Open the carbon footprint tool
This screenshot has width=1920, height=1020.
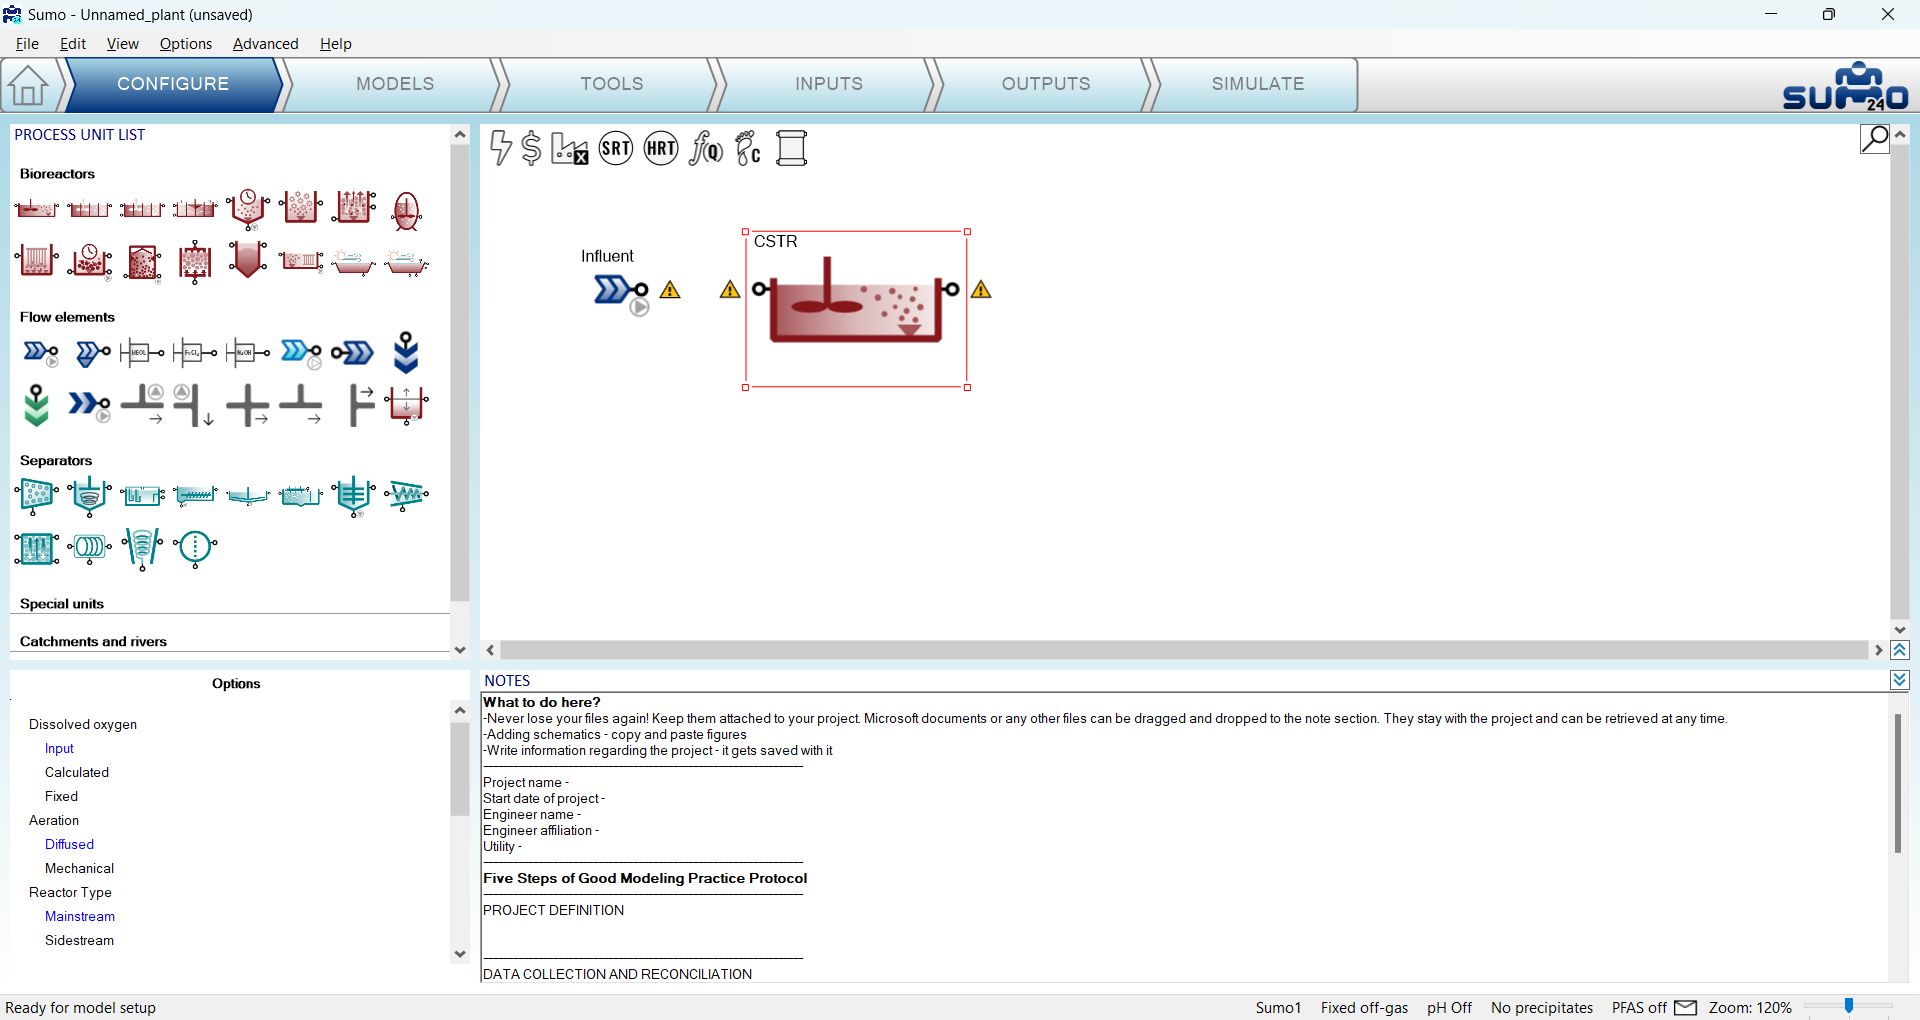click(748, 148)
